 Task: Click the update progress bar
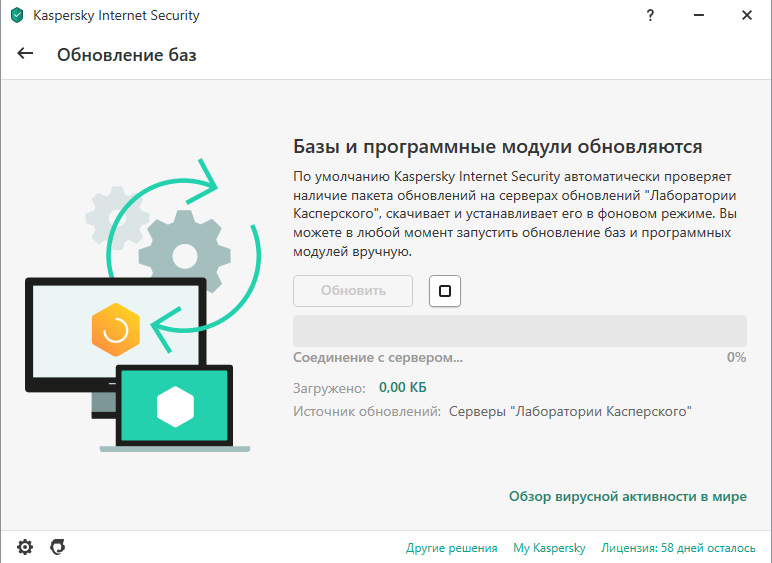pos(520,331)
